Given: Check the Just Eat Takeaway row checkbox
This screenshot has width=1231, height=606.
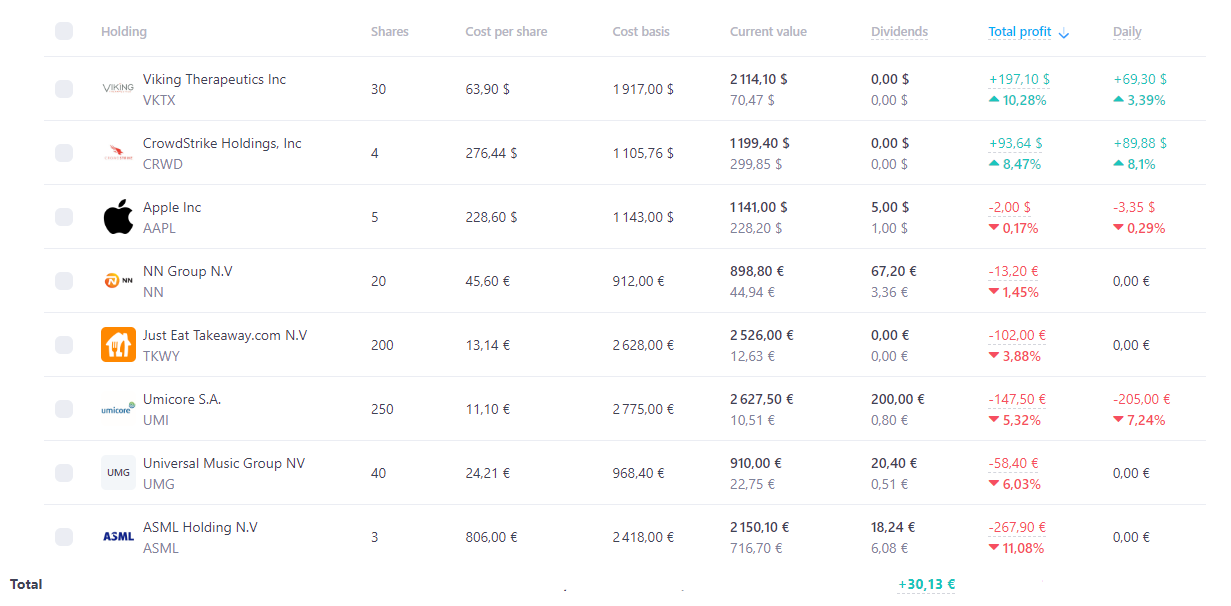Looking at the screenshot, I should 64,345.
